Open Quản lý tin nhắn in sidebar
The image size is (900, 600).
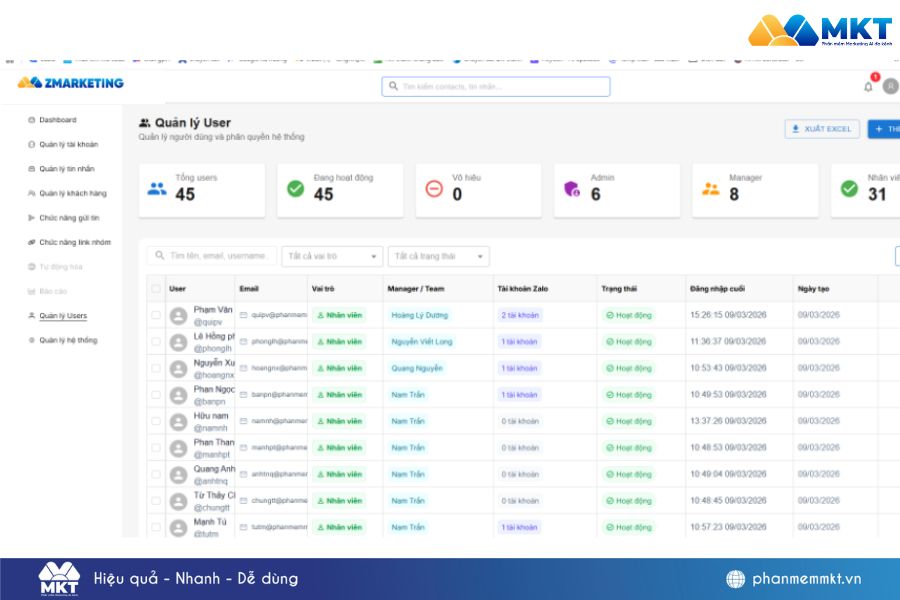point(61,169)
